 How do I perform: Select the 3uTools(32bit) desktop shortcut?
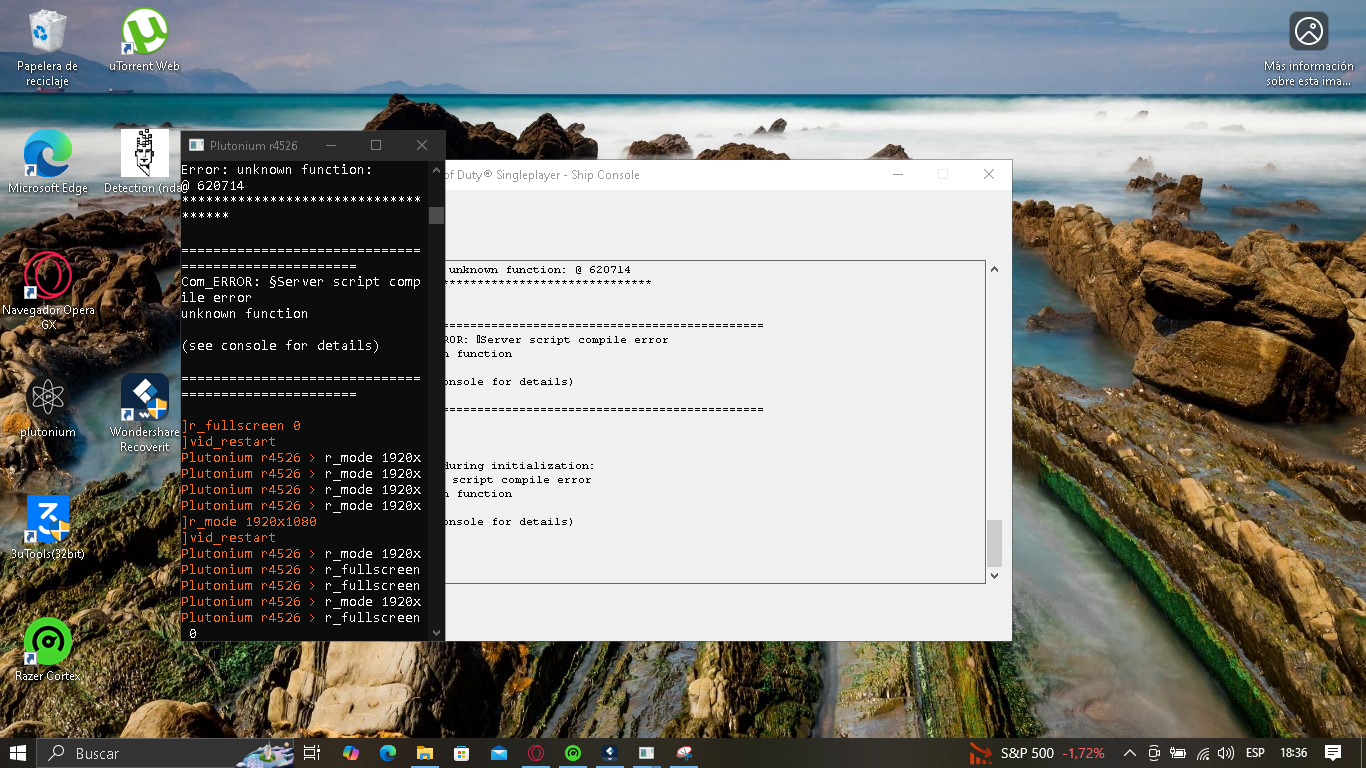(x=48, y=528)
